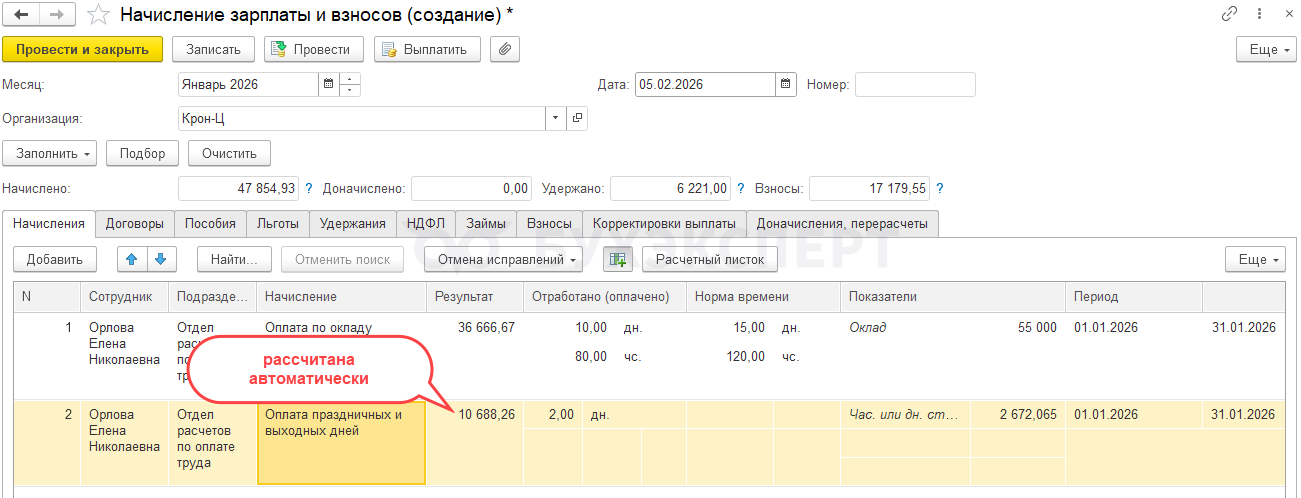The image size is (1301, 498).
Task: Click the Начисление column header
Action: 341,297
